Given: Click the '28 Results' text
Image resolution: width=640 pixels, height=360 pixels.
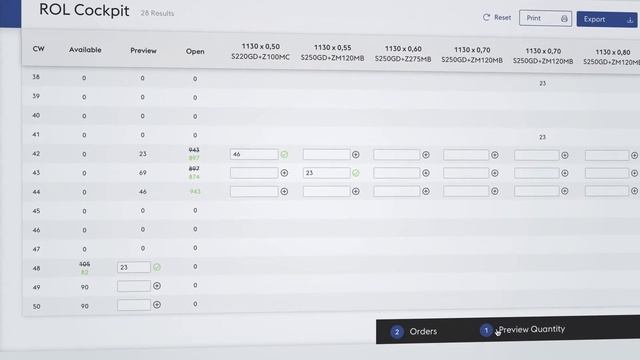Looking at the screenshot, I should 157,13.
